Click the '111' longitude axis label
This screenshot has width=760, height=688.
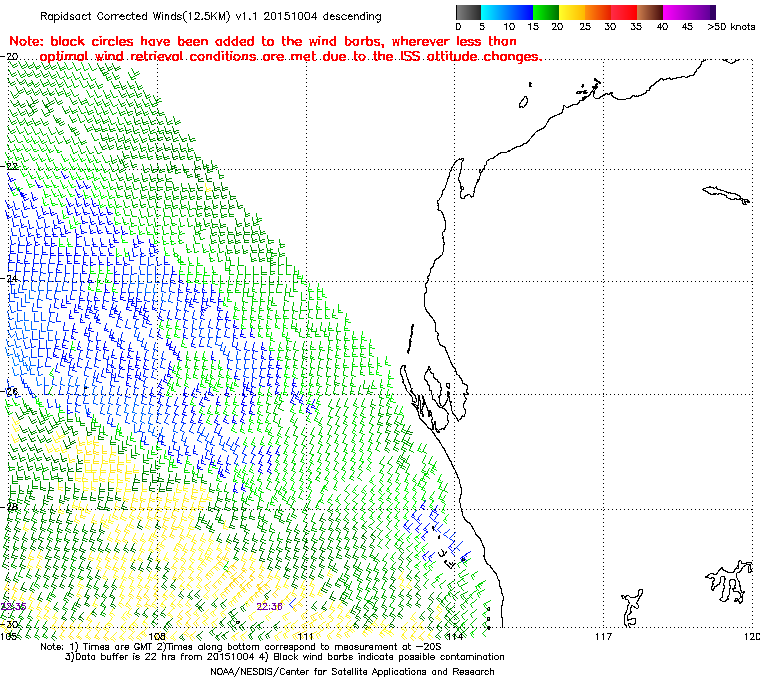coord(305,636)
